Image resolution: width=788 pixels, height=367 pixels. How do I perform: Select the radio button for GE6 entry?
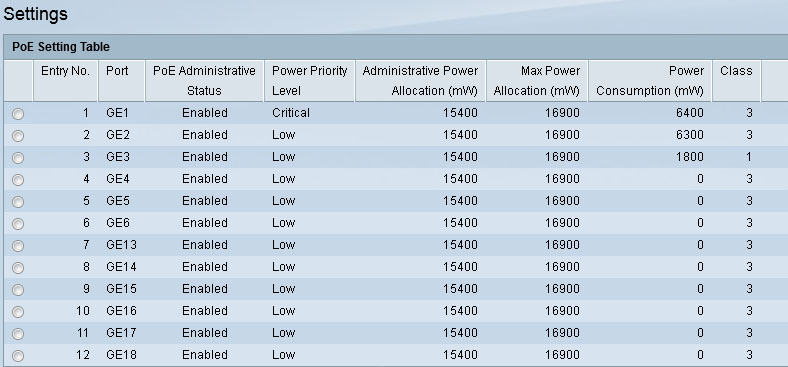pos(18,224)
